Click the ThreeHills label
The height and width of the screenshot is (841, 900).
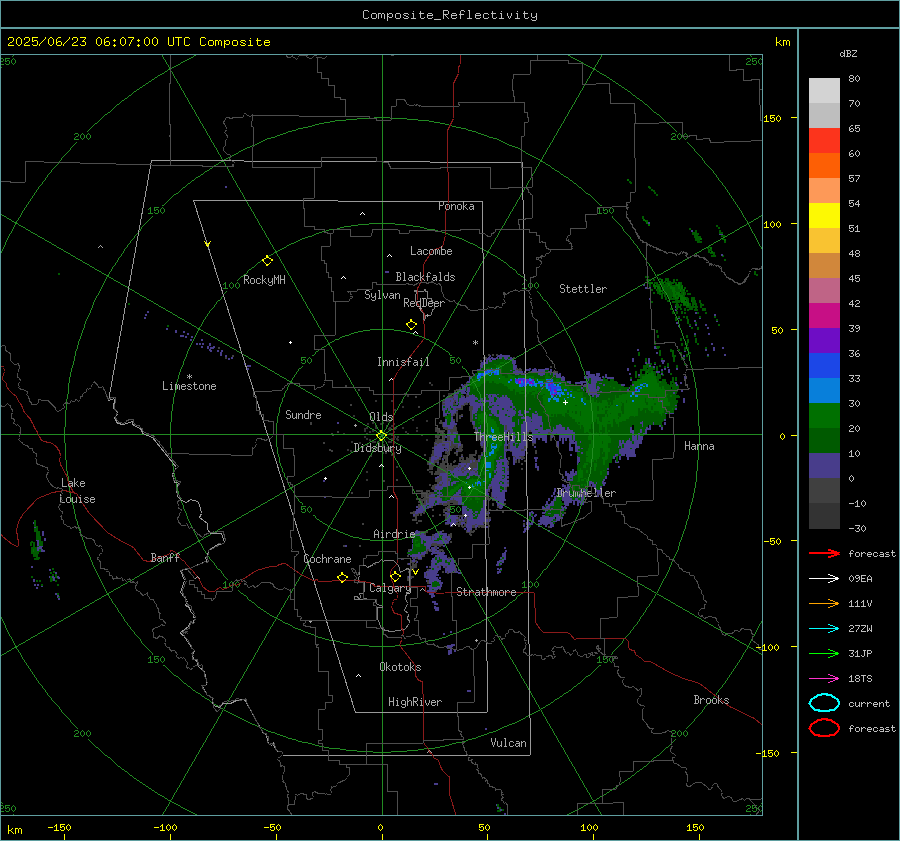point(503,437)
